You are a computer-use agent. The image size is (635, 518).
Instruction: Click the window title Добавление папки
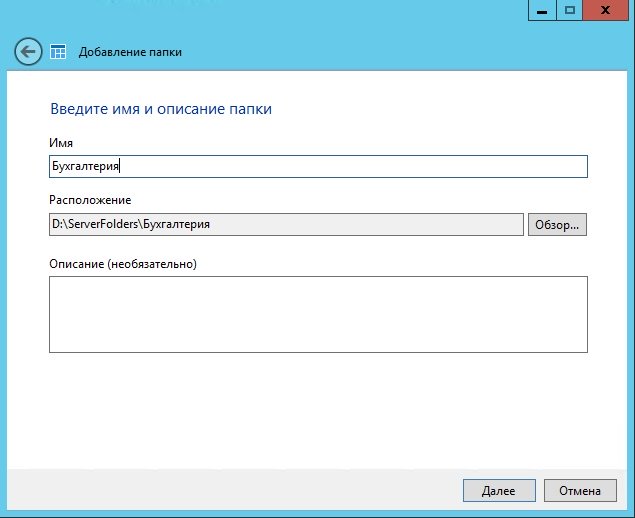[x=130, y=52]
